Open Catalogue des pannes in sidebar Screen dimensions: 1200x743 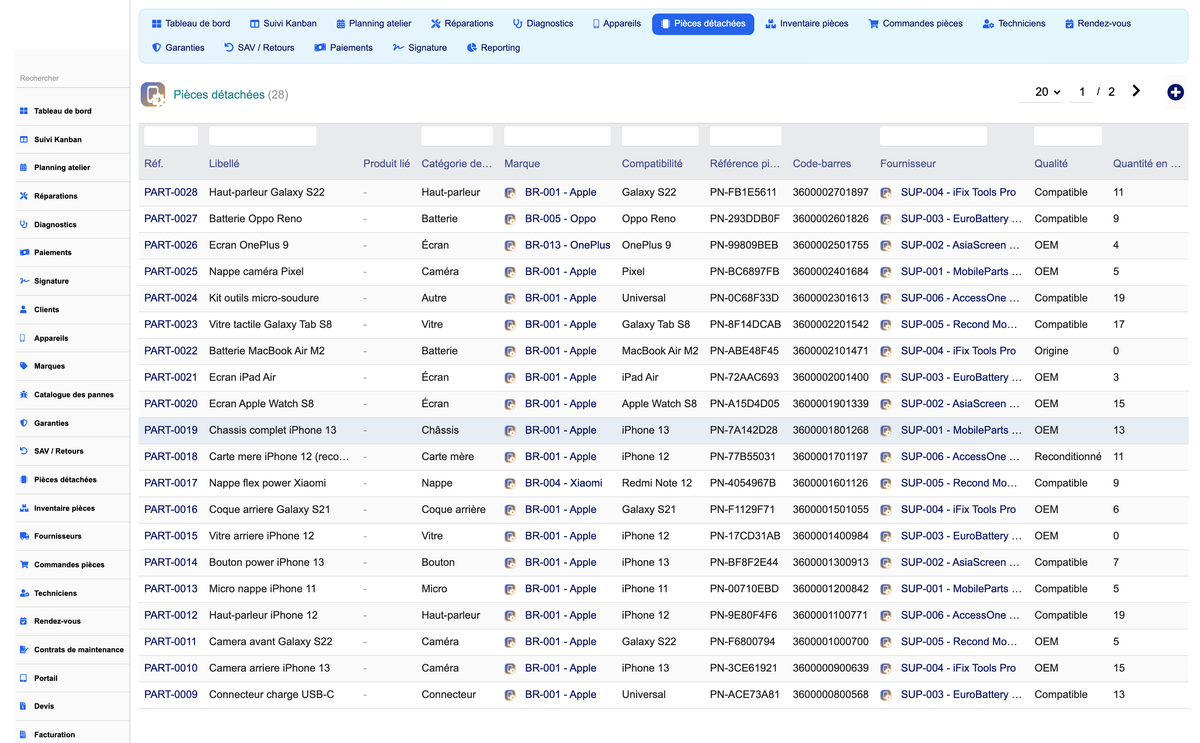[x=72, y=395]
